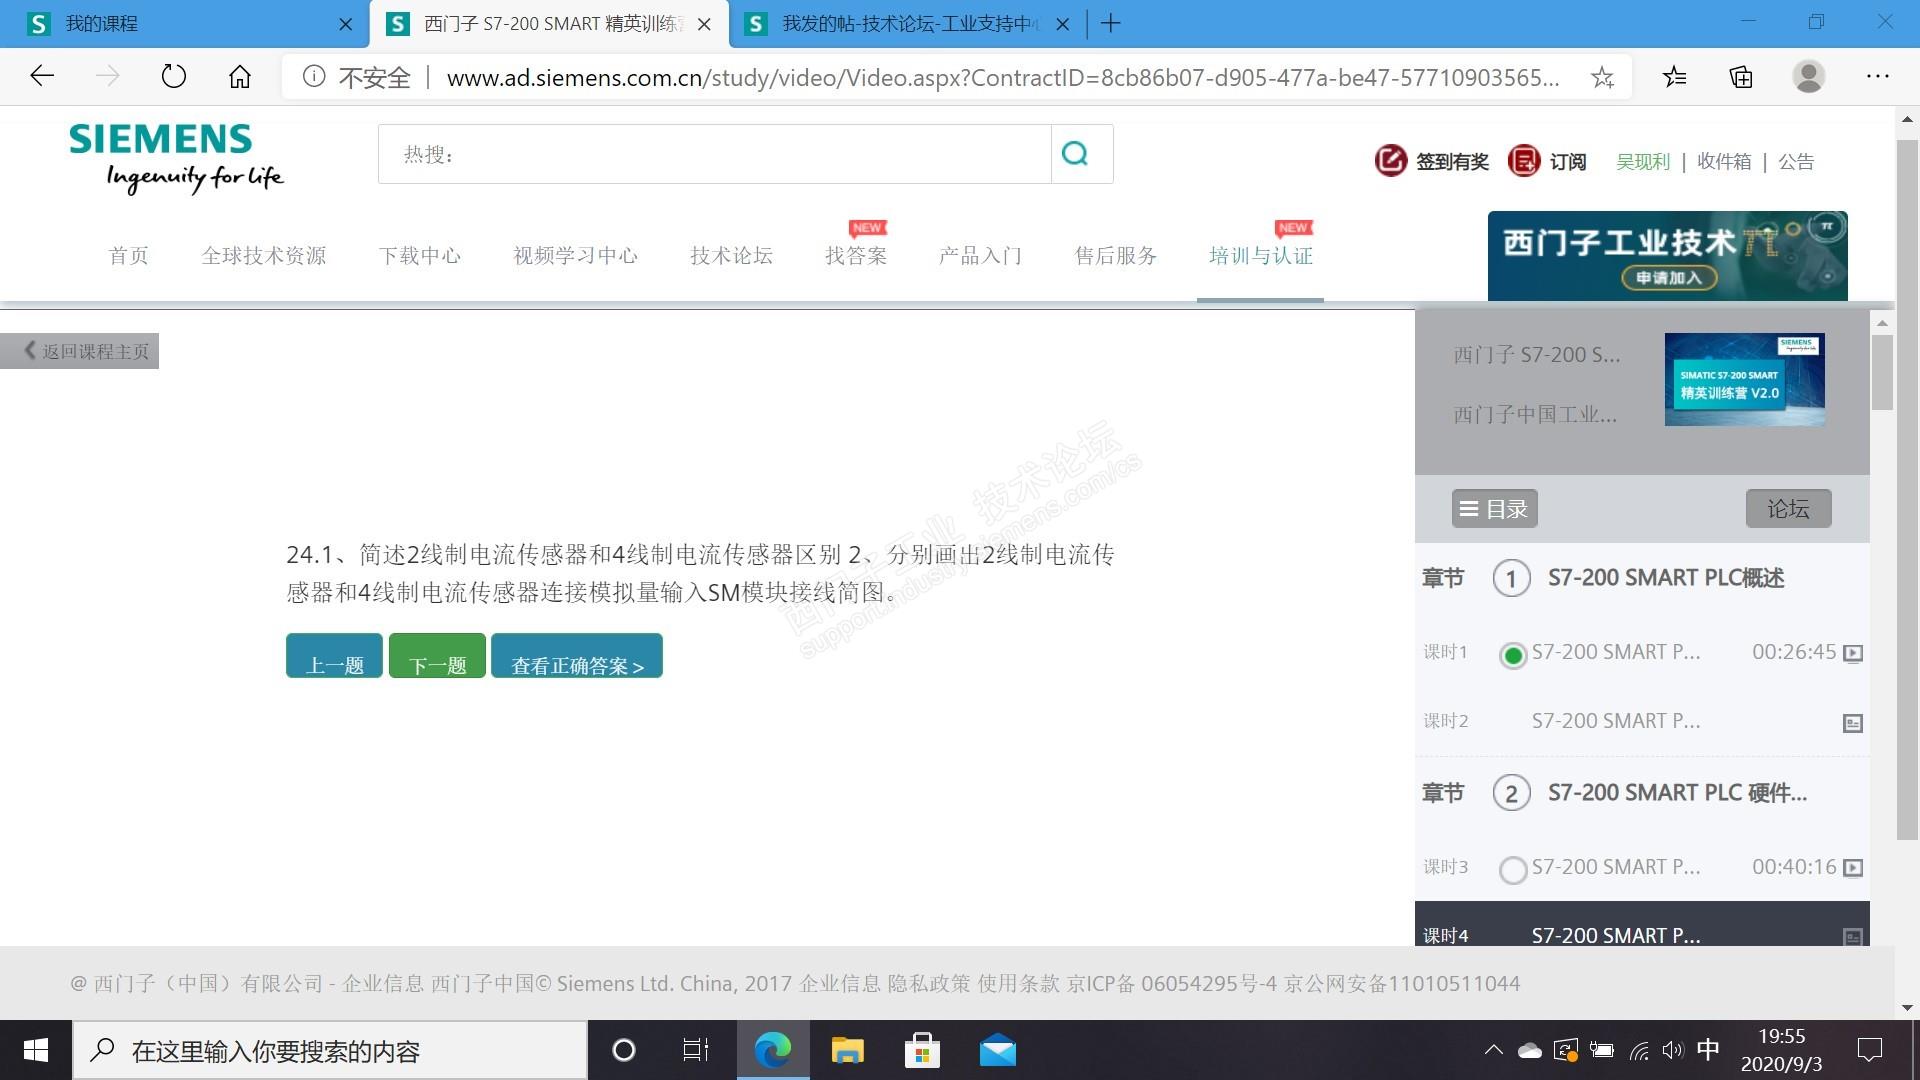
Task: Select the 课时1 progress radio circle
Action: click(1513, 655)
